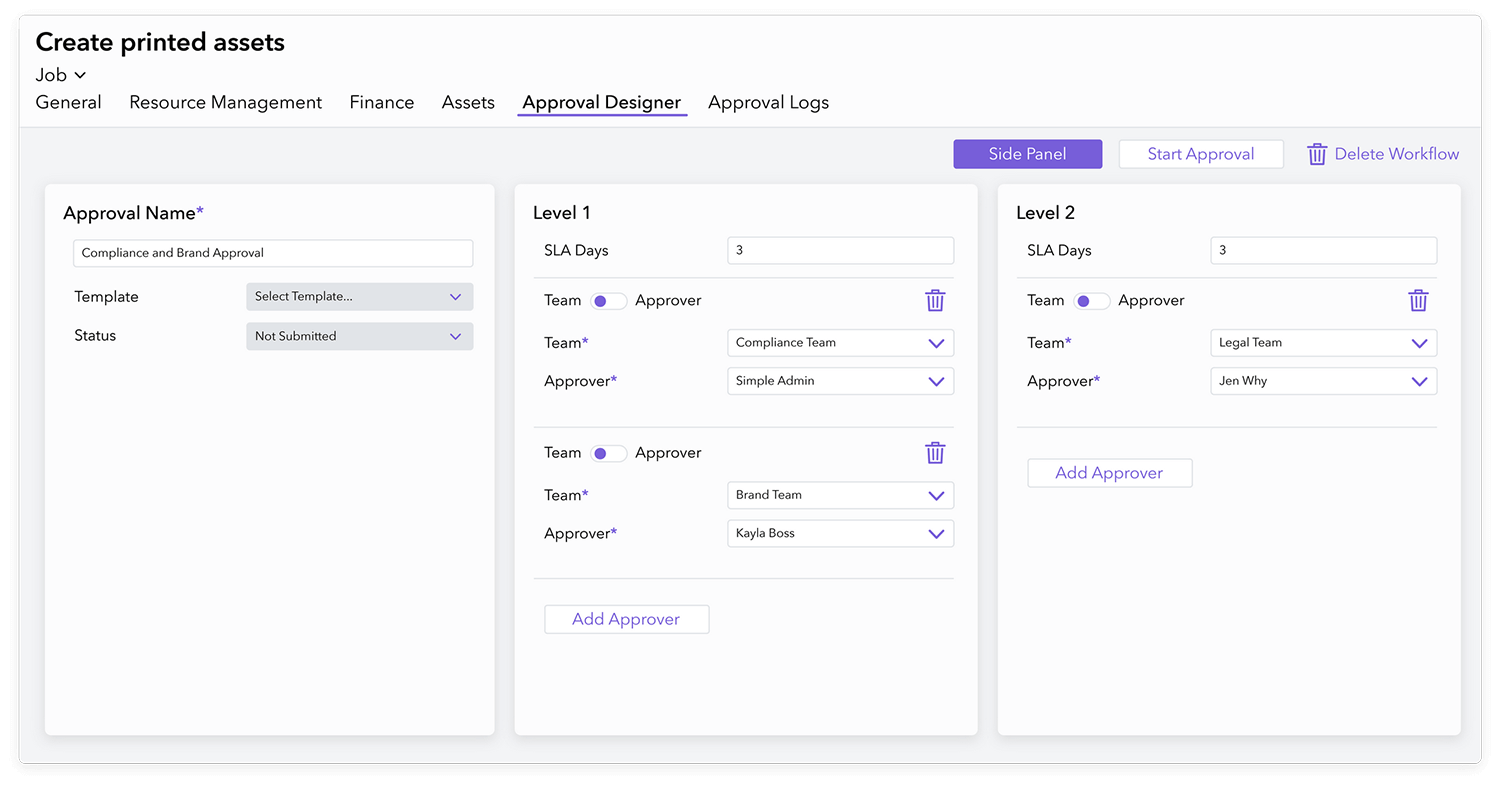The width and height of the screenshot is (1500, 786).
Task: Open the Brand Team dropdown
Action: tap(841, 495)
